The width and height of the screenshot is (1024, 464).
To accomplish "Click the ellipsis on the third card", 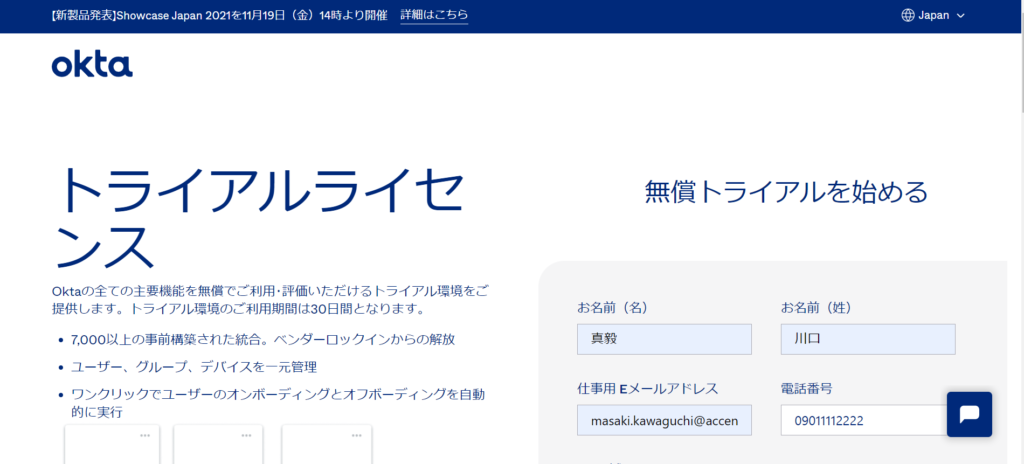I will [355, 435].
